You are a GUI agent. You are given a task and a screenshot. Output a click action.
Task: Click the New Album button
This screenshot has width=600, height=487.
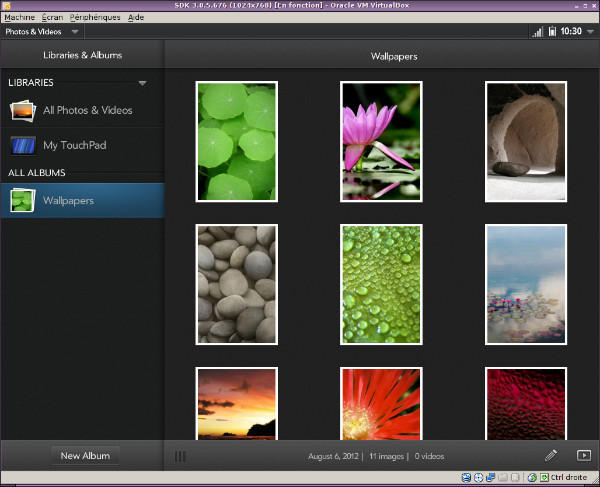click(x=85, y=456)
